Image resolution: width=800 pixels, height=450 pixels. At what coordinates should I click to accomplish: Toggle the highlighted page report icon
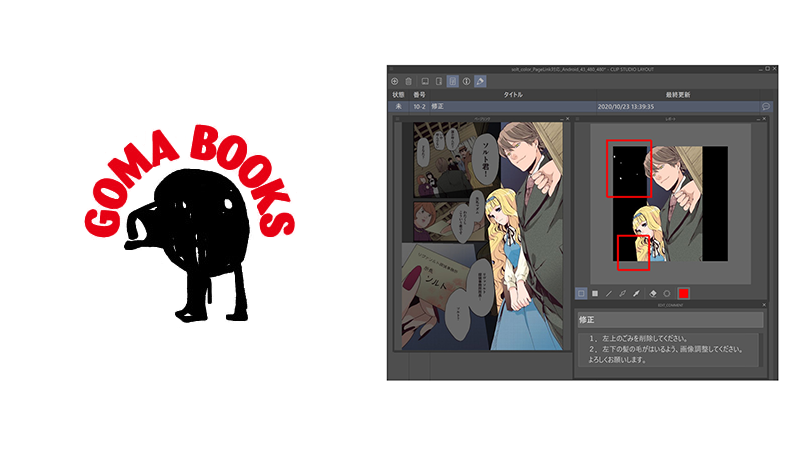pyautogui.click(x=453, y=81)
